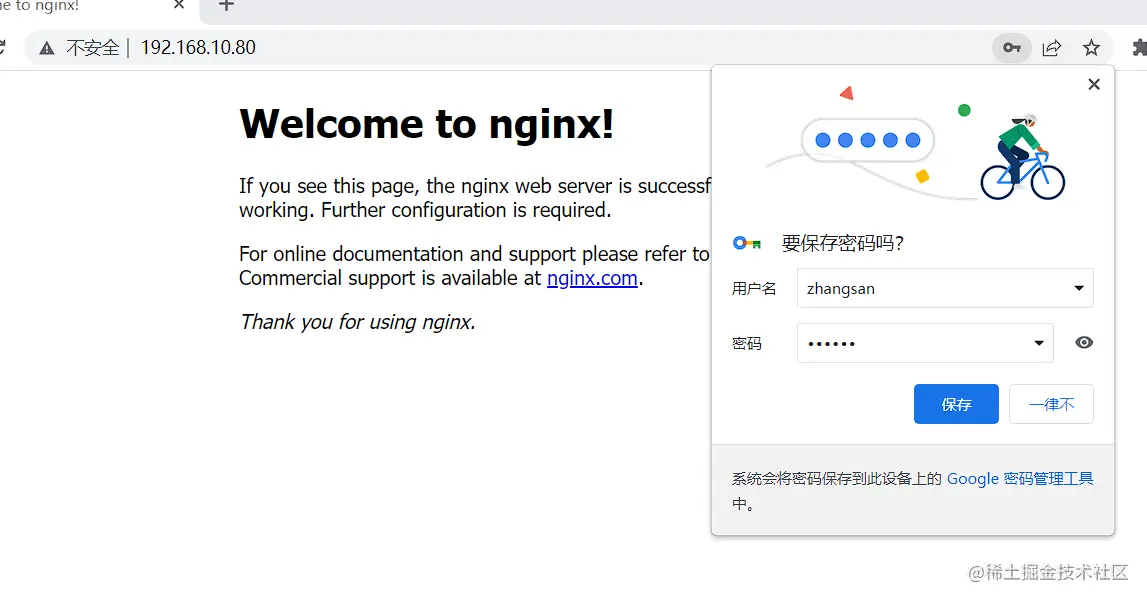Open the nginx.com link on the page
The width and height of the screenshot is (1147, 601).
592,278
